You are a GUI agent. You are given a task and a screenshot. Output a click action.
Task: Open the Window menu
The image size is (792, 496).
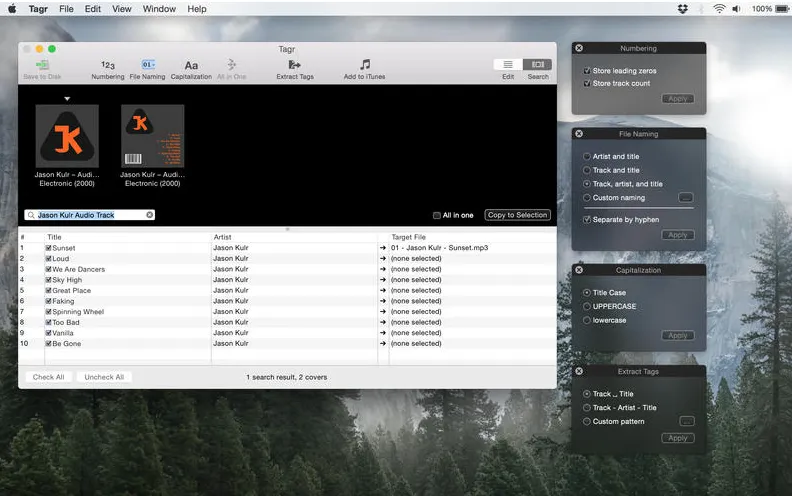pyautogui.click(x=159, y=9)
